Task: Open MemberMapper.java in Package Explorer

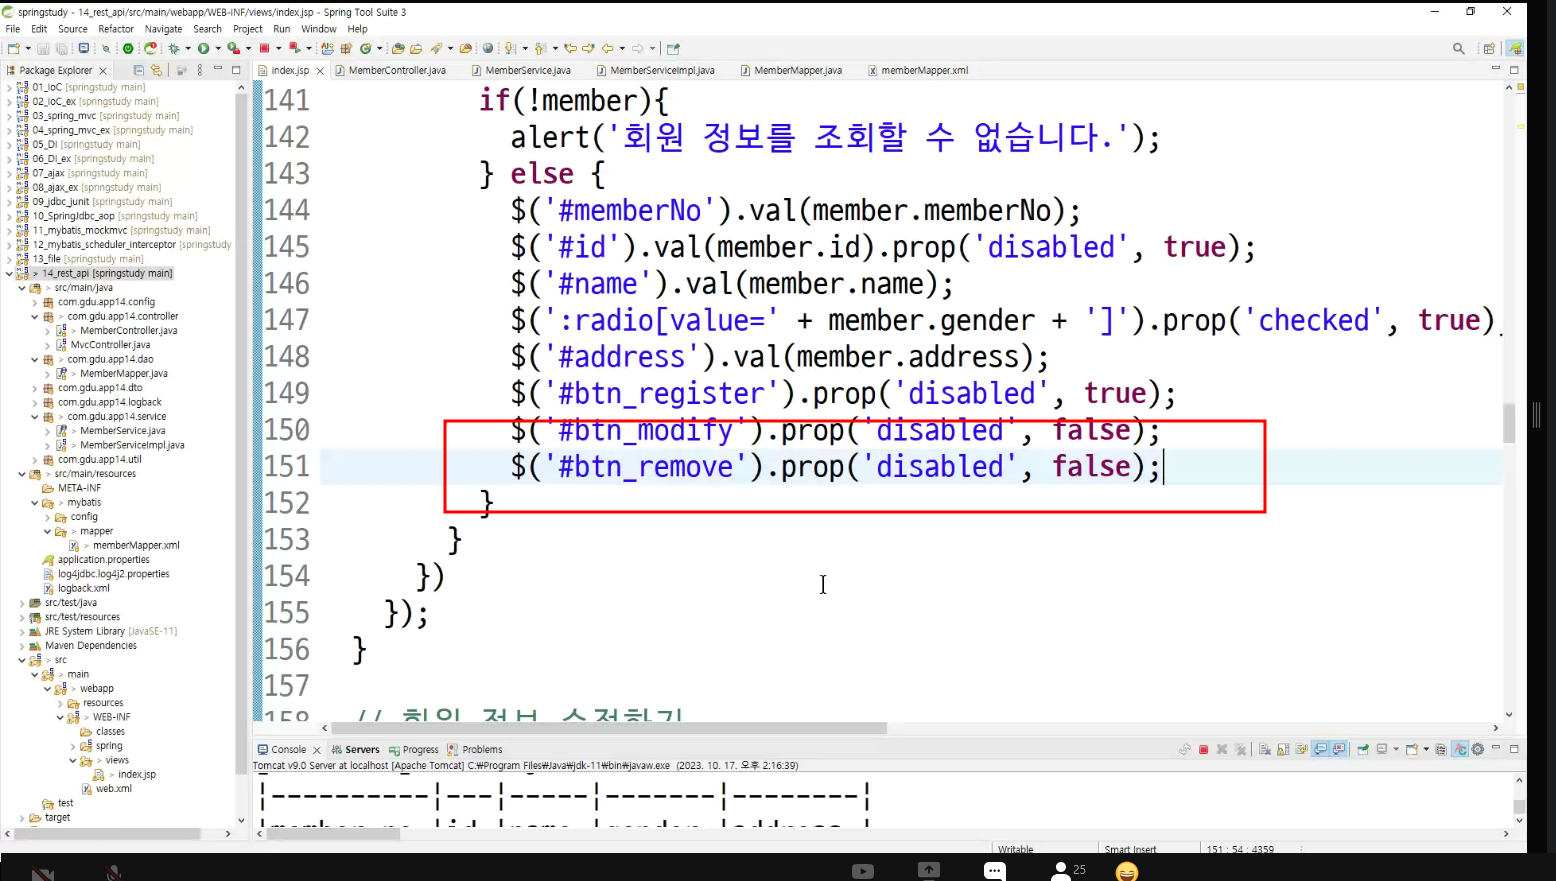Action: 124,373
